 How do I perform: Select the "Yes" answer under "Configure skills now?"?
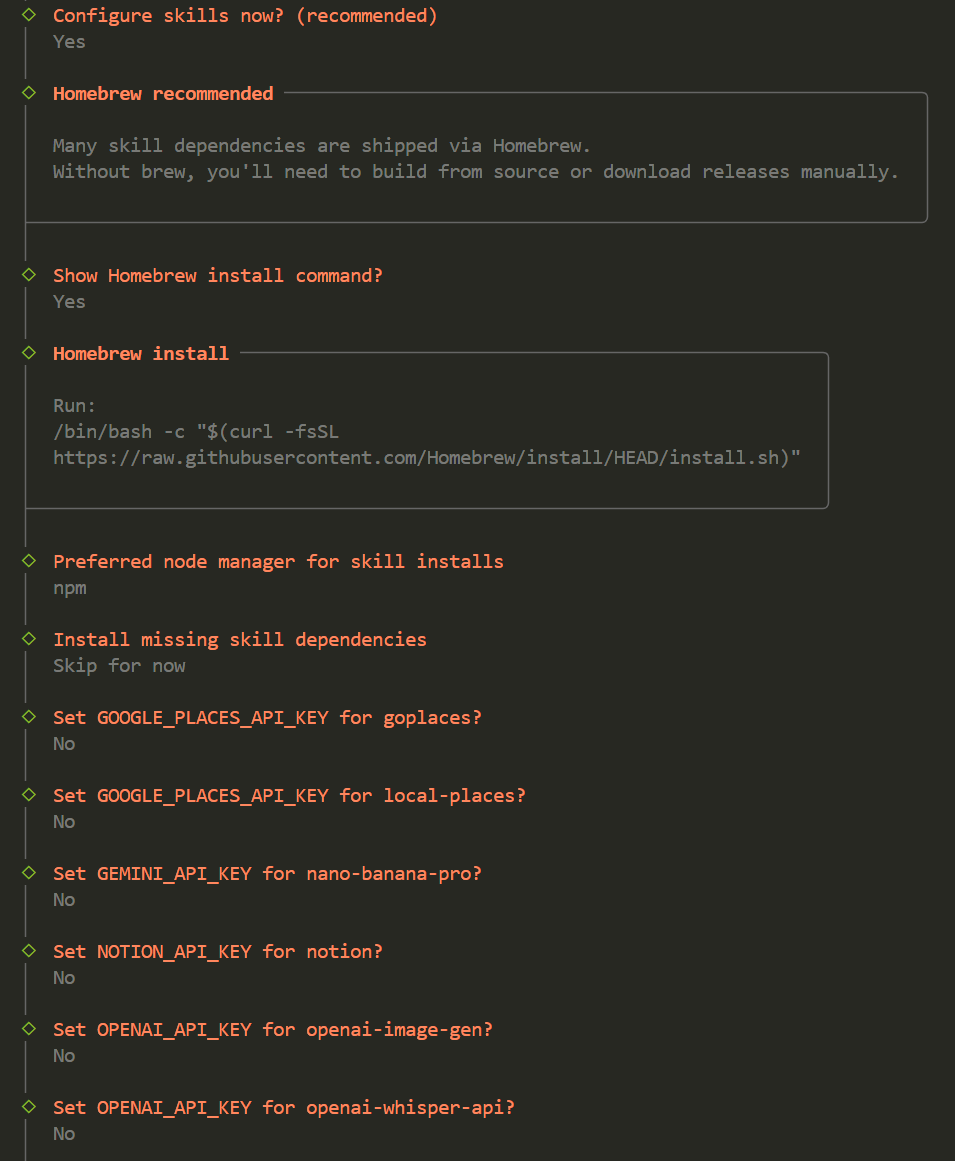point(69,42)
